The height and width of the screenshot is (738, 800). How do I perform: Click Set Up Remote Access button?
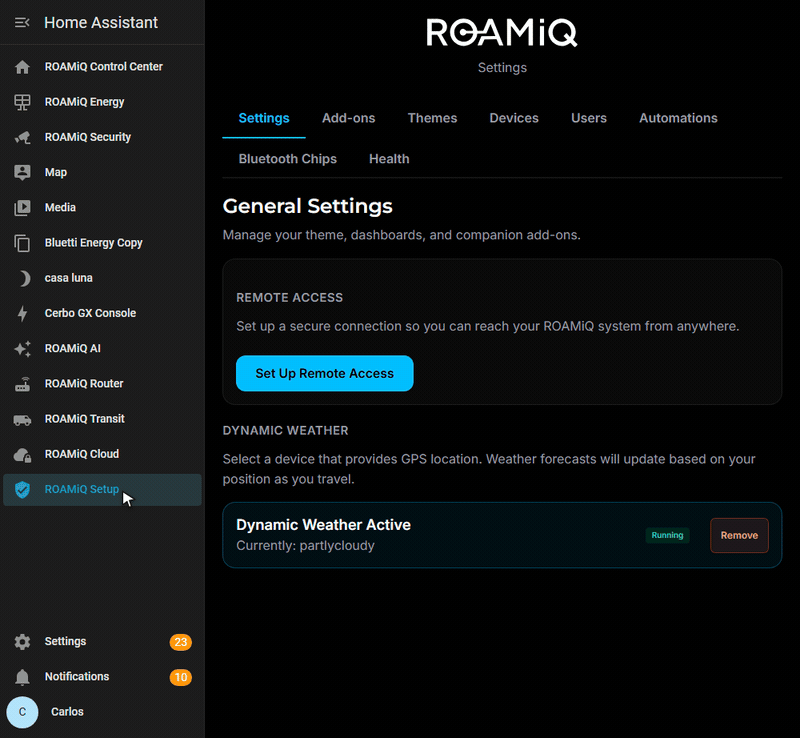(x=324, y=374)
